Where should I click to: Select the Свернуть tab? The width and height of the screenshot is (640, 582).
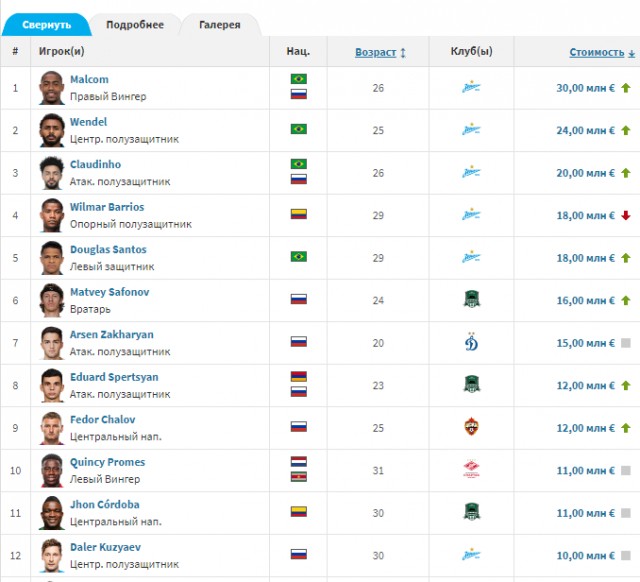(47, 25)
